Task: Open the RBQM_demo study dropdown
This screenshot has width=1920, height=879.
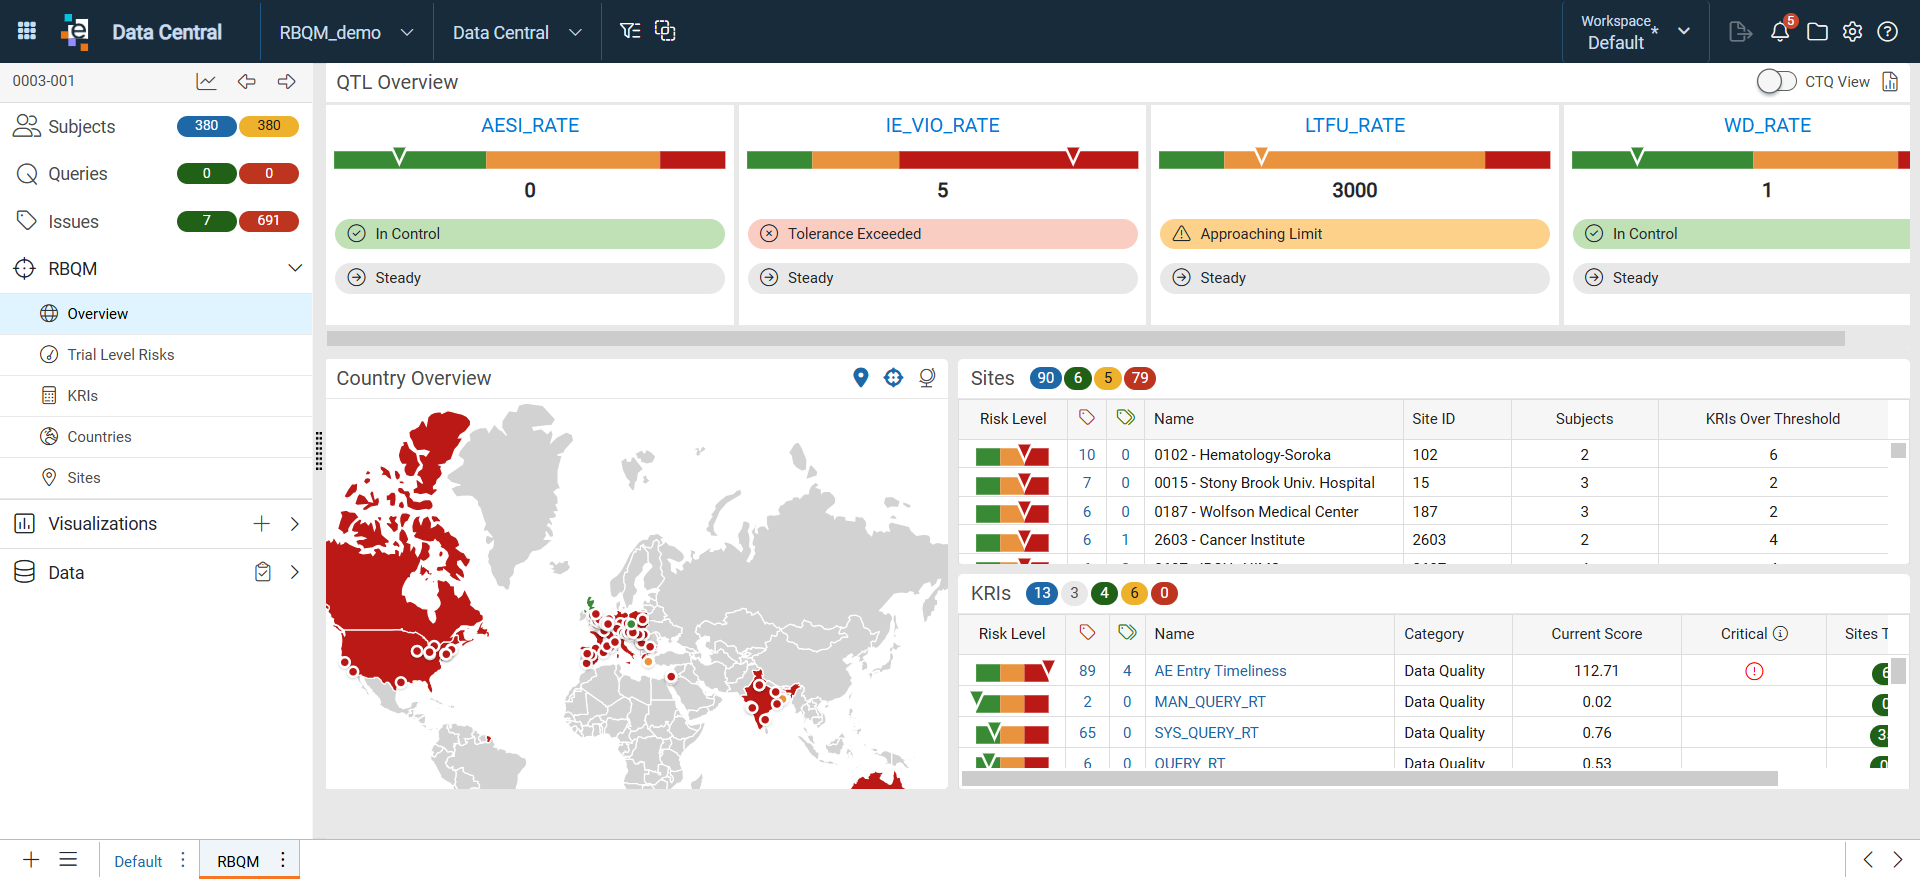Action: (x=346, y=32)
